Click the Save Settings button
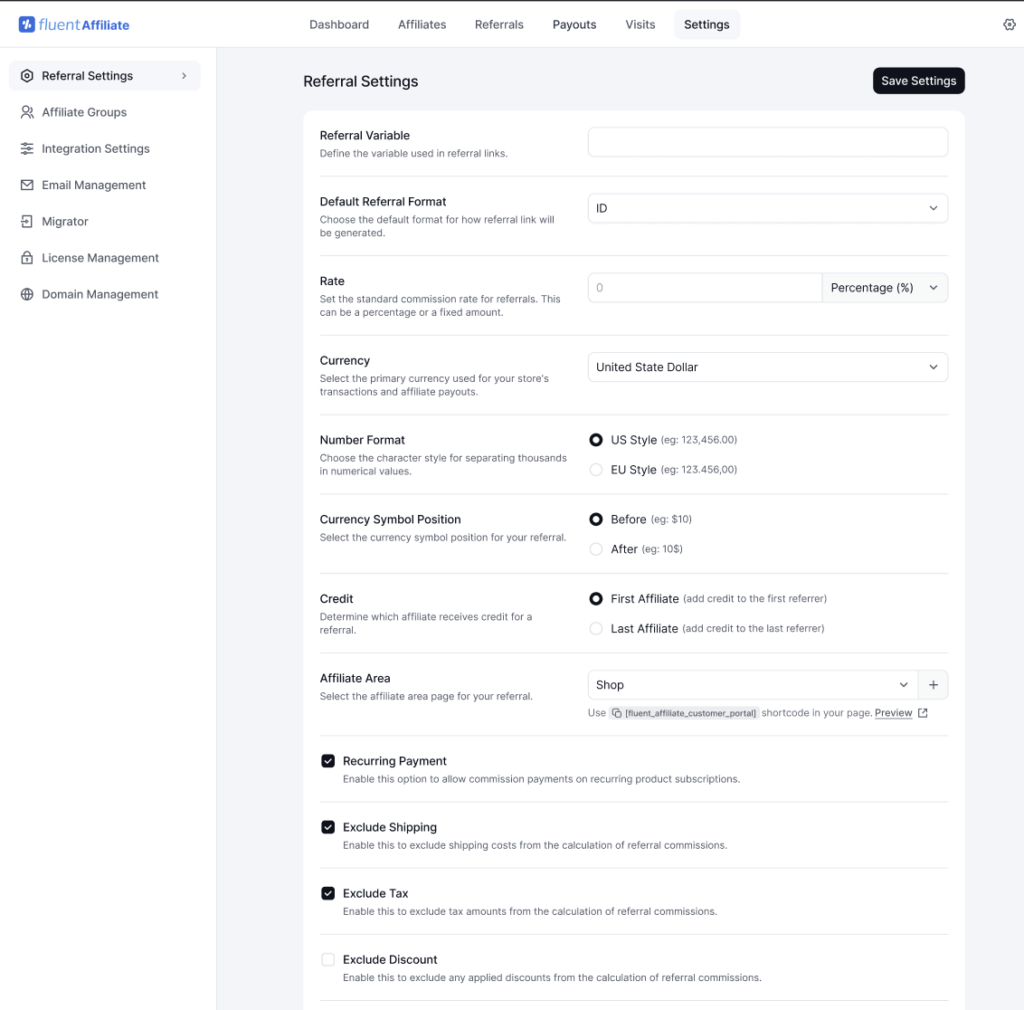 [x=918, y=81]
